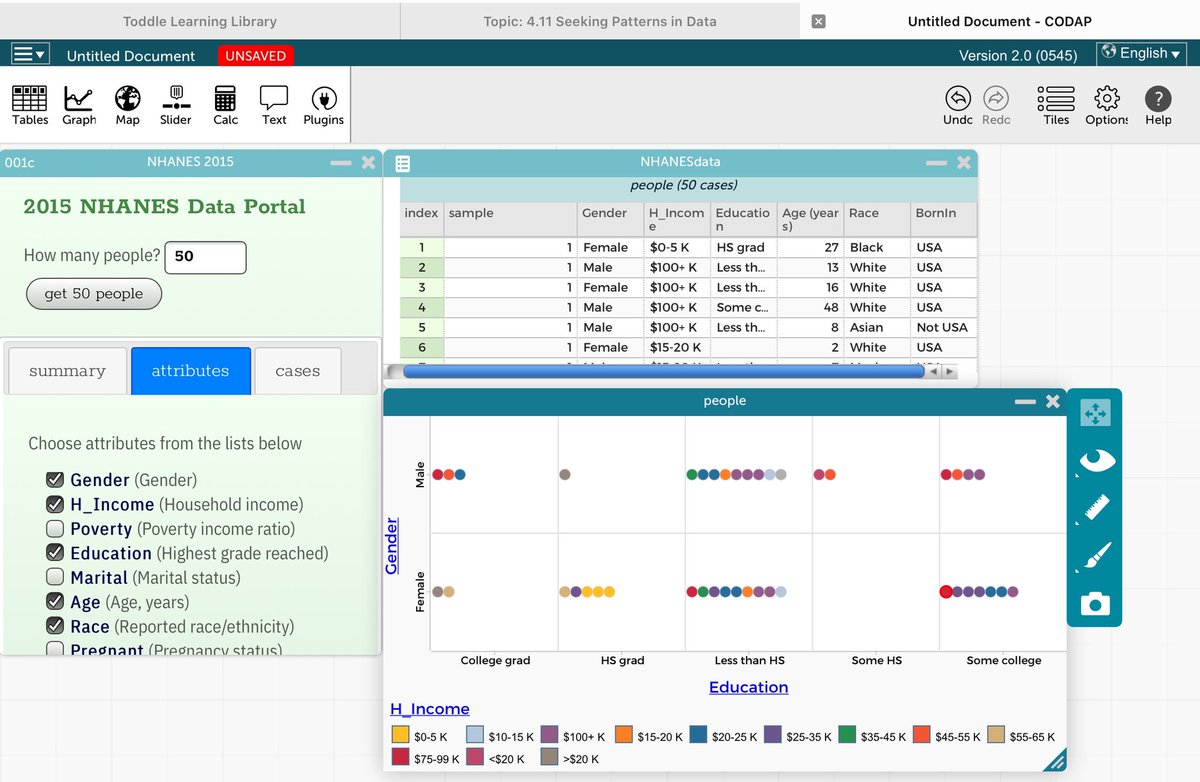Close the browser tab with X icon
This screenshot has width=1200, height=782.
point(818,21)
